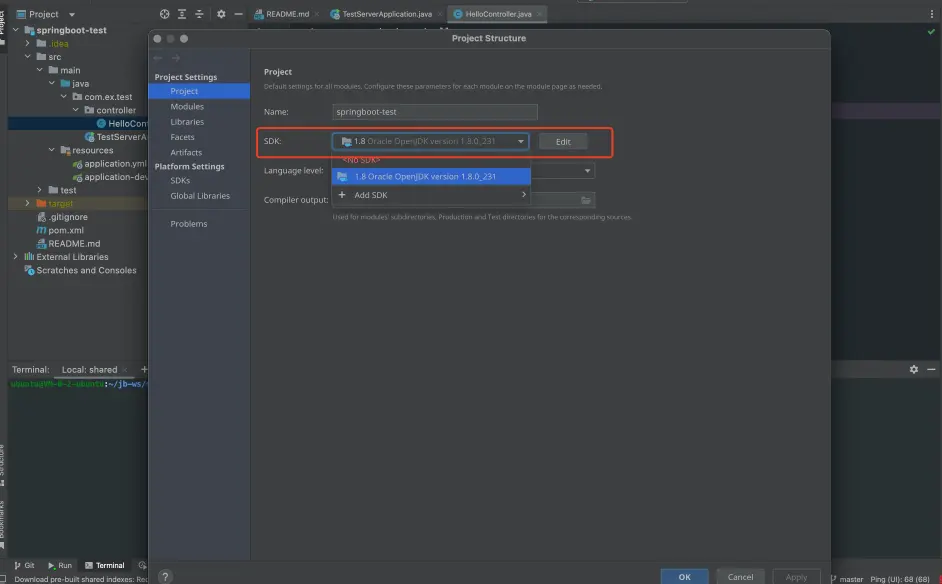Click the Edit SDK button
The image size is (942, 584).
(x=563, y=142)
